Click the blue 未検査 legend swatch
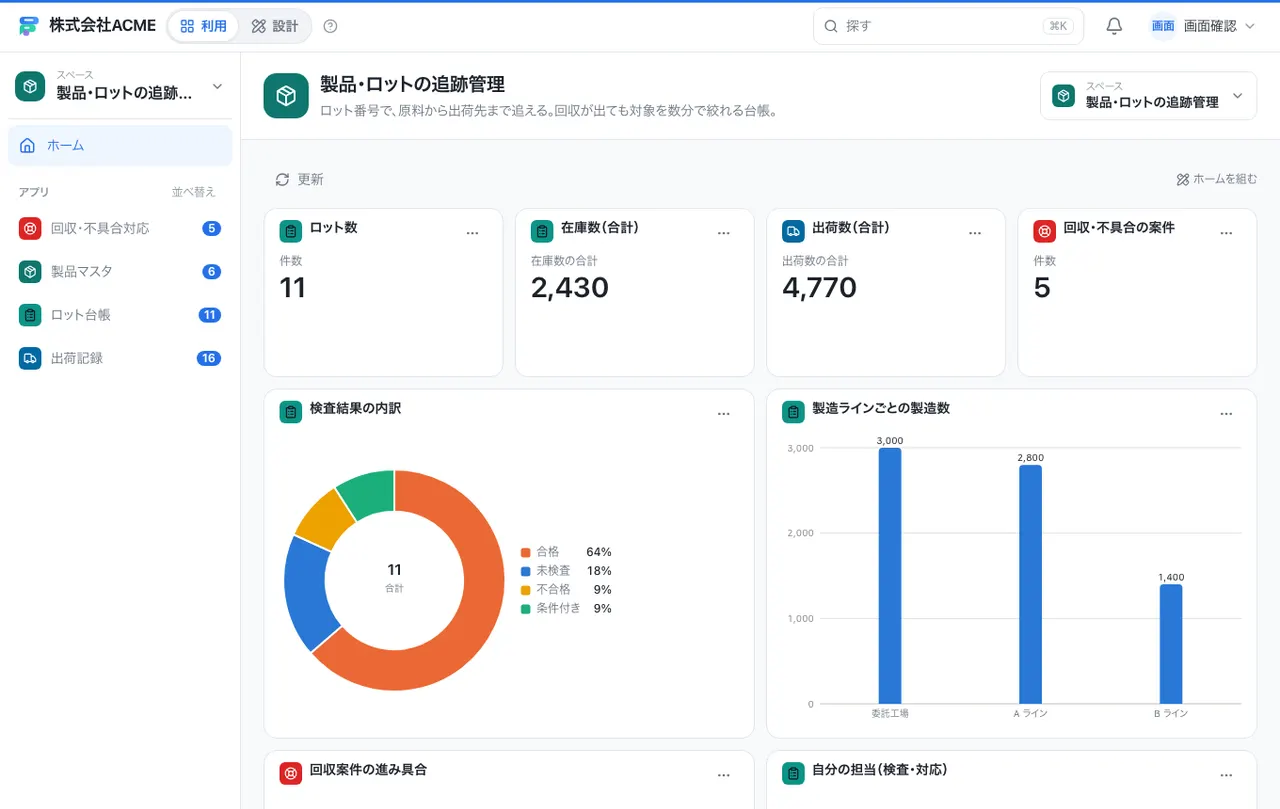This screenshot has width=1280, height=809. [x=525, y=571]
